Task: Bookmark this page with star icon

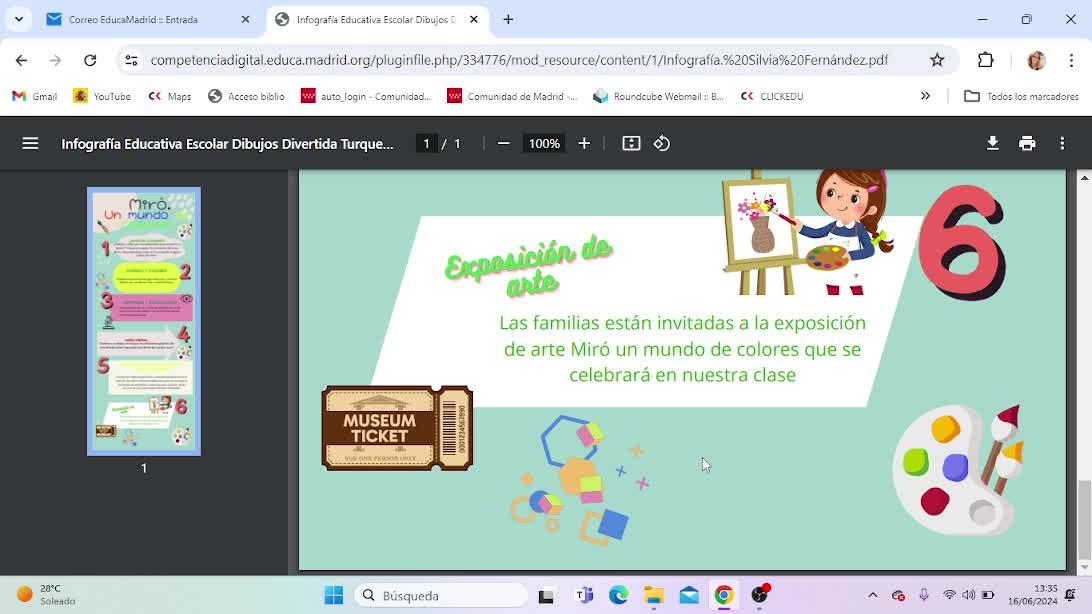Action: click(937, 61)
